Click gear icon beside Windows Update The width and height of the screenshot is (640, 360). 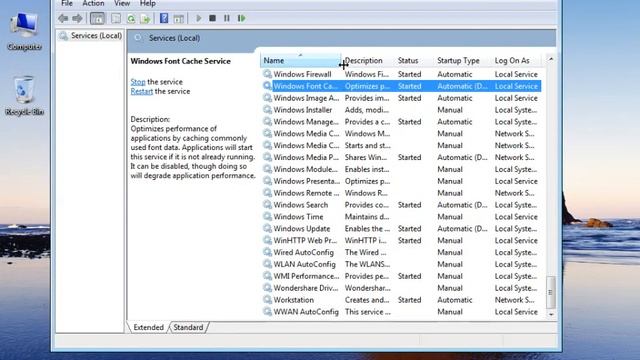tap(267, 228)
